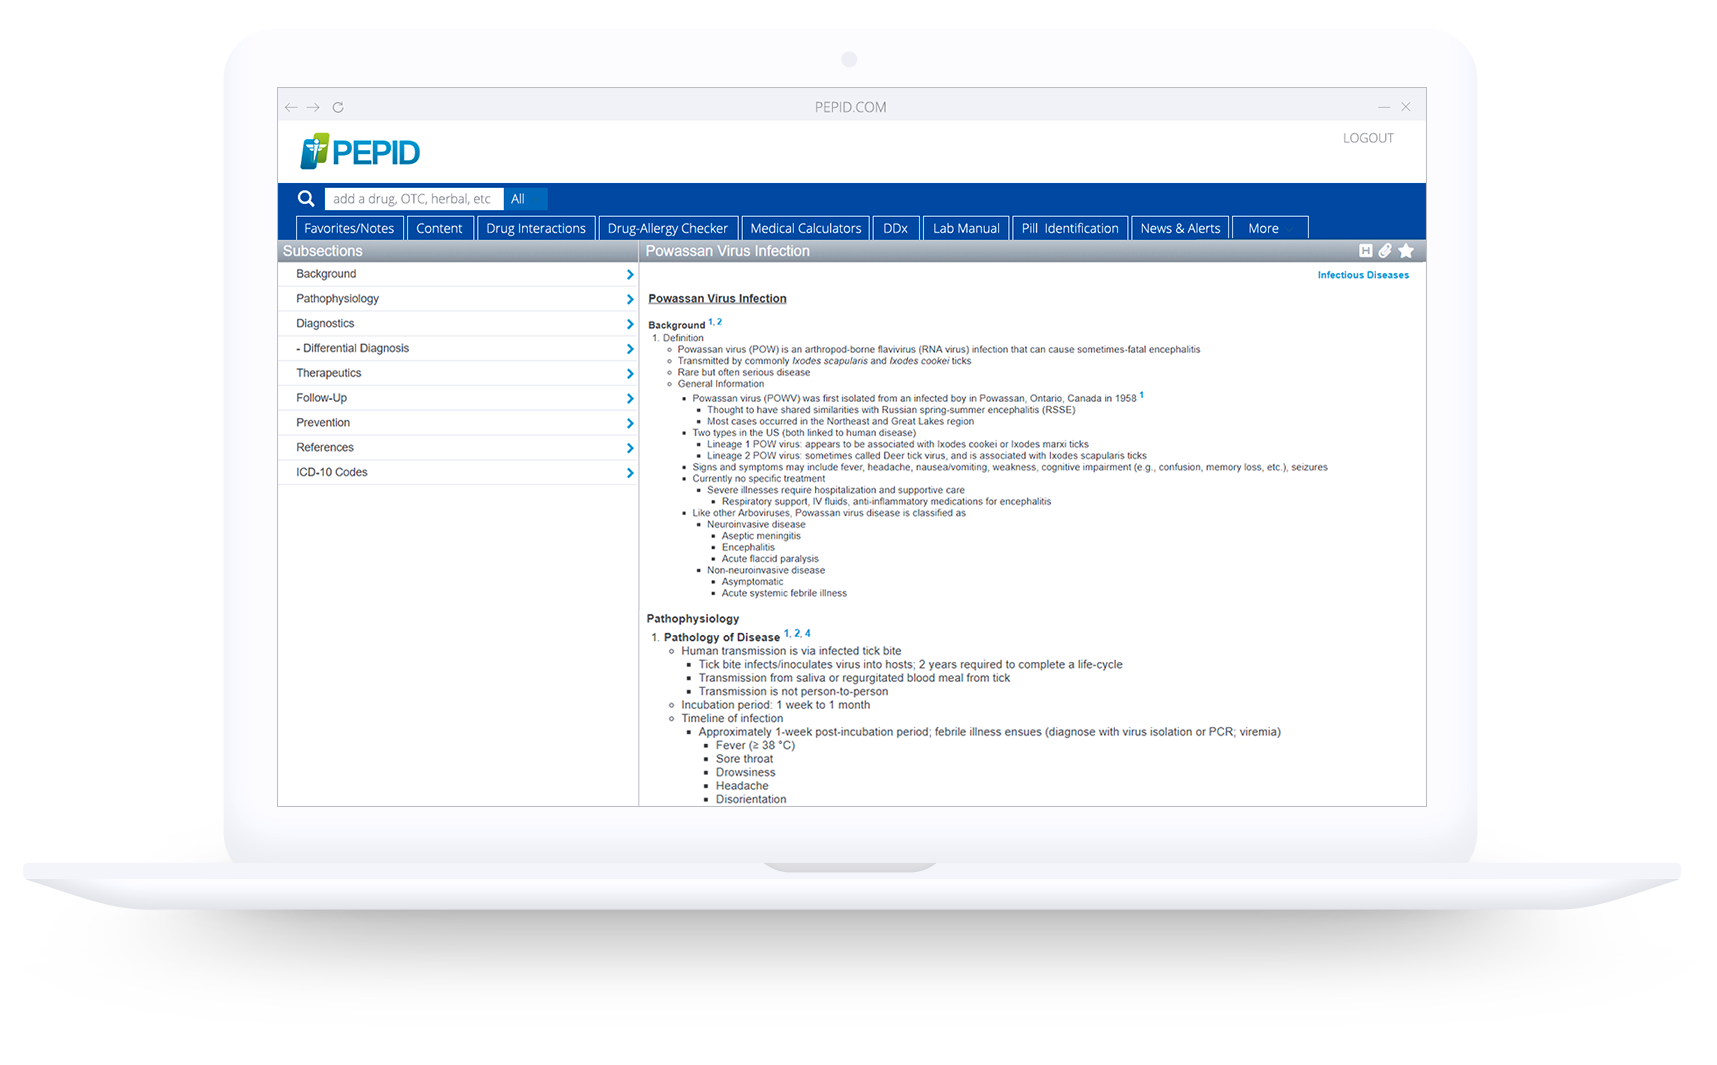Expand the ICD-10 Codes subsection
Image resolution: width=1717 pixels, height=1065 pixels.
pyautogui.click(x=630, y=472)
